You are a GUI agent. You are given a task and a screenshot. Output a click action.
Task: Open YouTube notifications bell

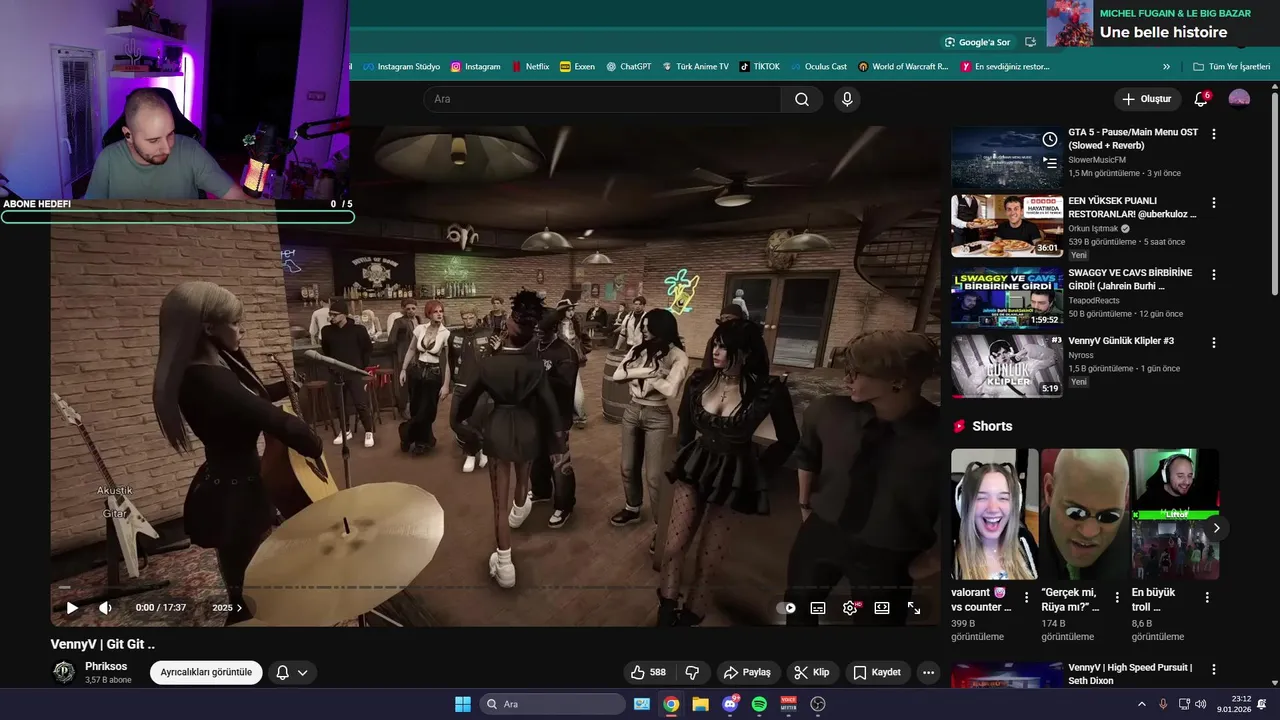click(1201, 99)
